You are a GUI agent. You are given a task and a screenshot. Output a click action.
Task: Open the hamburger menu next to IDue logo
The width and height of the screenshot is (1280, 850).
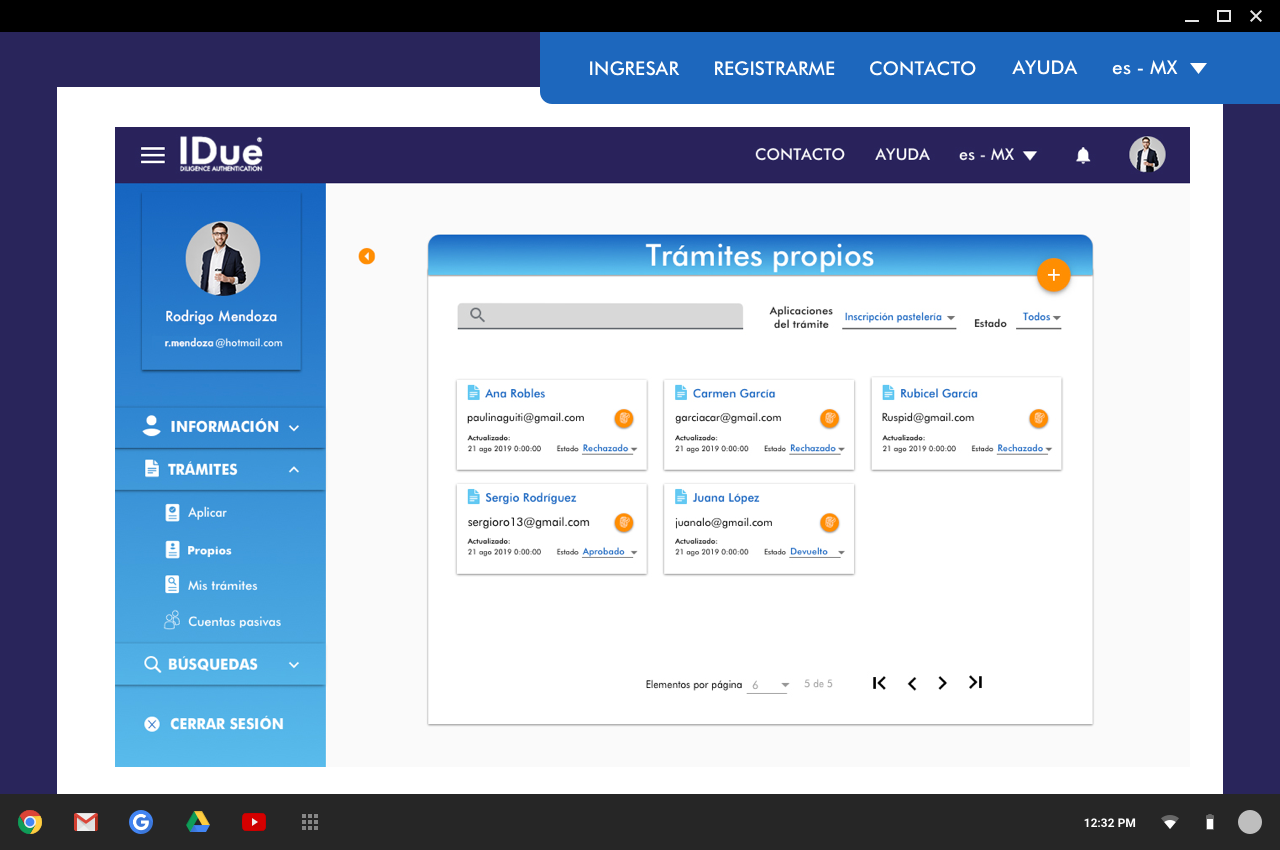coord(152,155)
